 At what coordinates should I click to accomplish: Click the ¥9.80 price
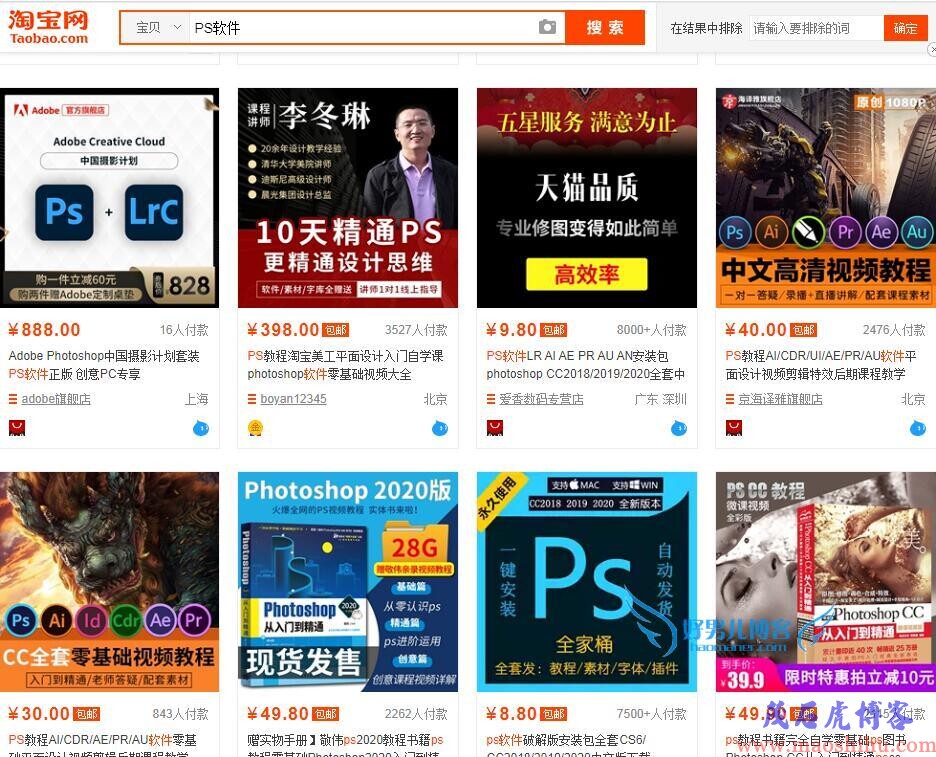click(x=511, y=330)
